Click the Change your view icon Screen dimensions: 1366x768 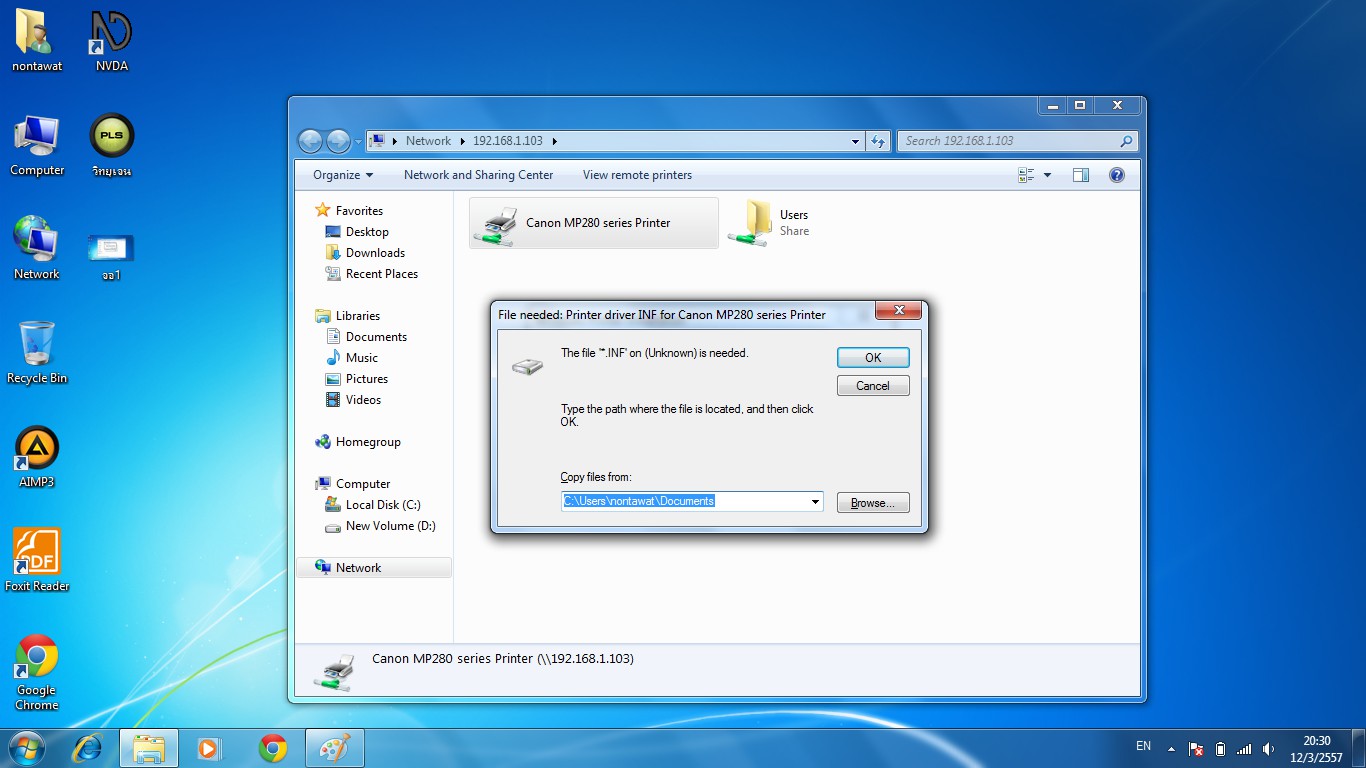[x=1026, y=175]
